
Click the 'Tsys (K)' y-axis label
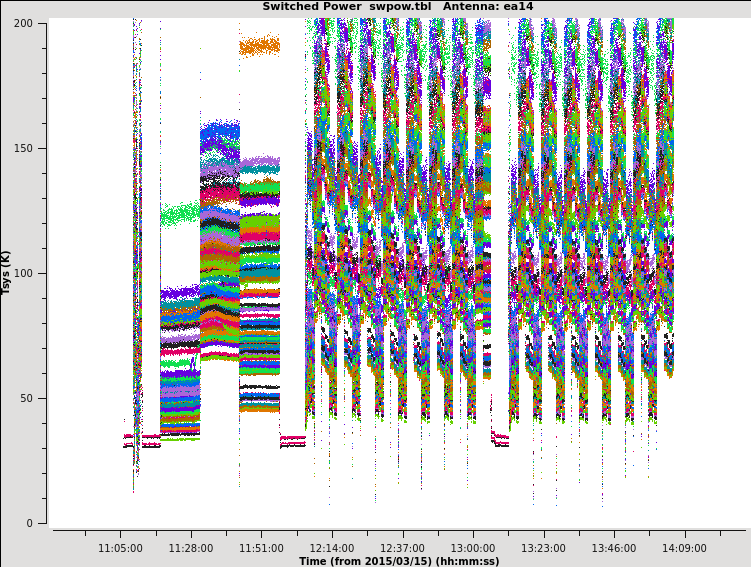point(7,272)
